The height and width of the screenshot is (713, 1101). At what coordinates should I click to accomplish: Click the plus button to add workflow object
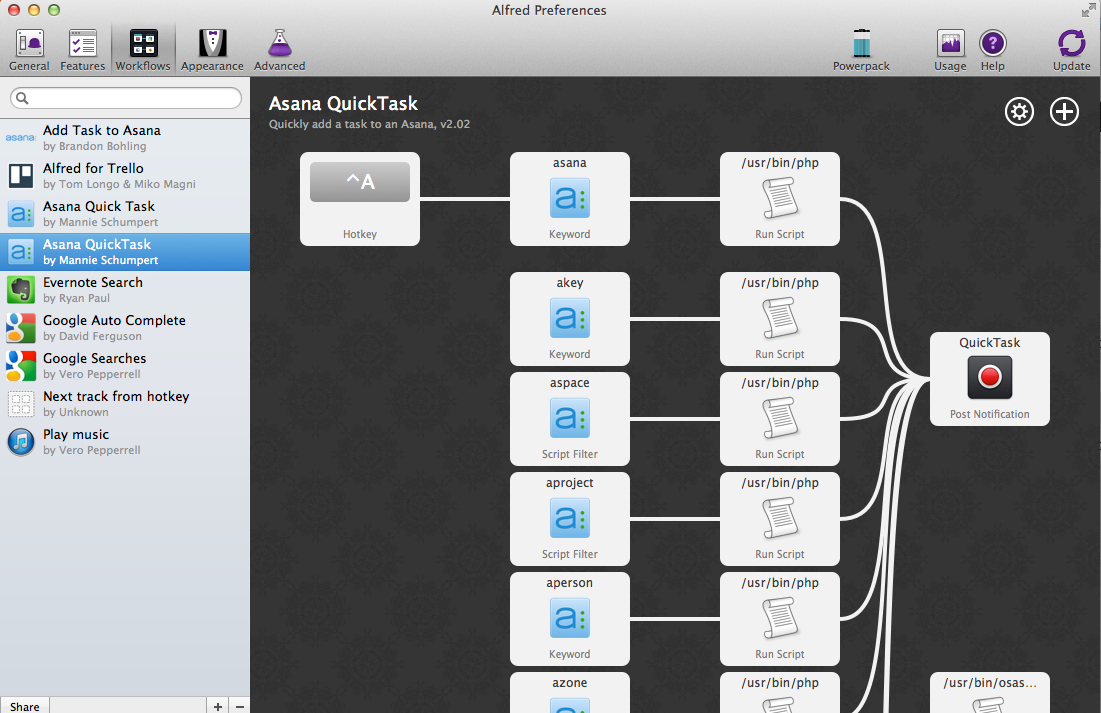tap(1064, 112)
